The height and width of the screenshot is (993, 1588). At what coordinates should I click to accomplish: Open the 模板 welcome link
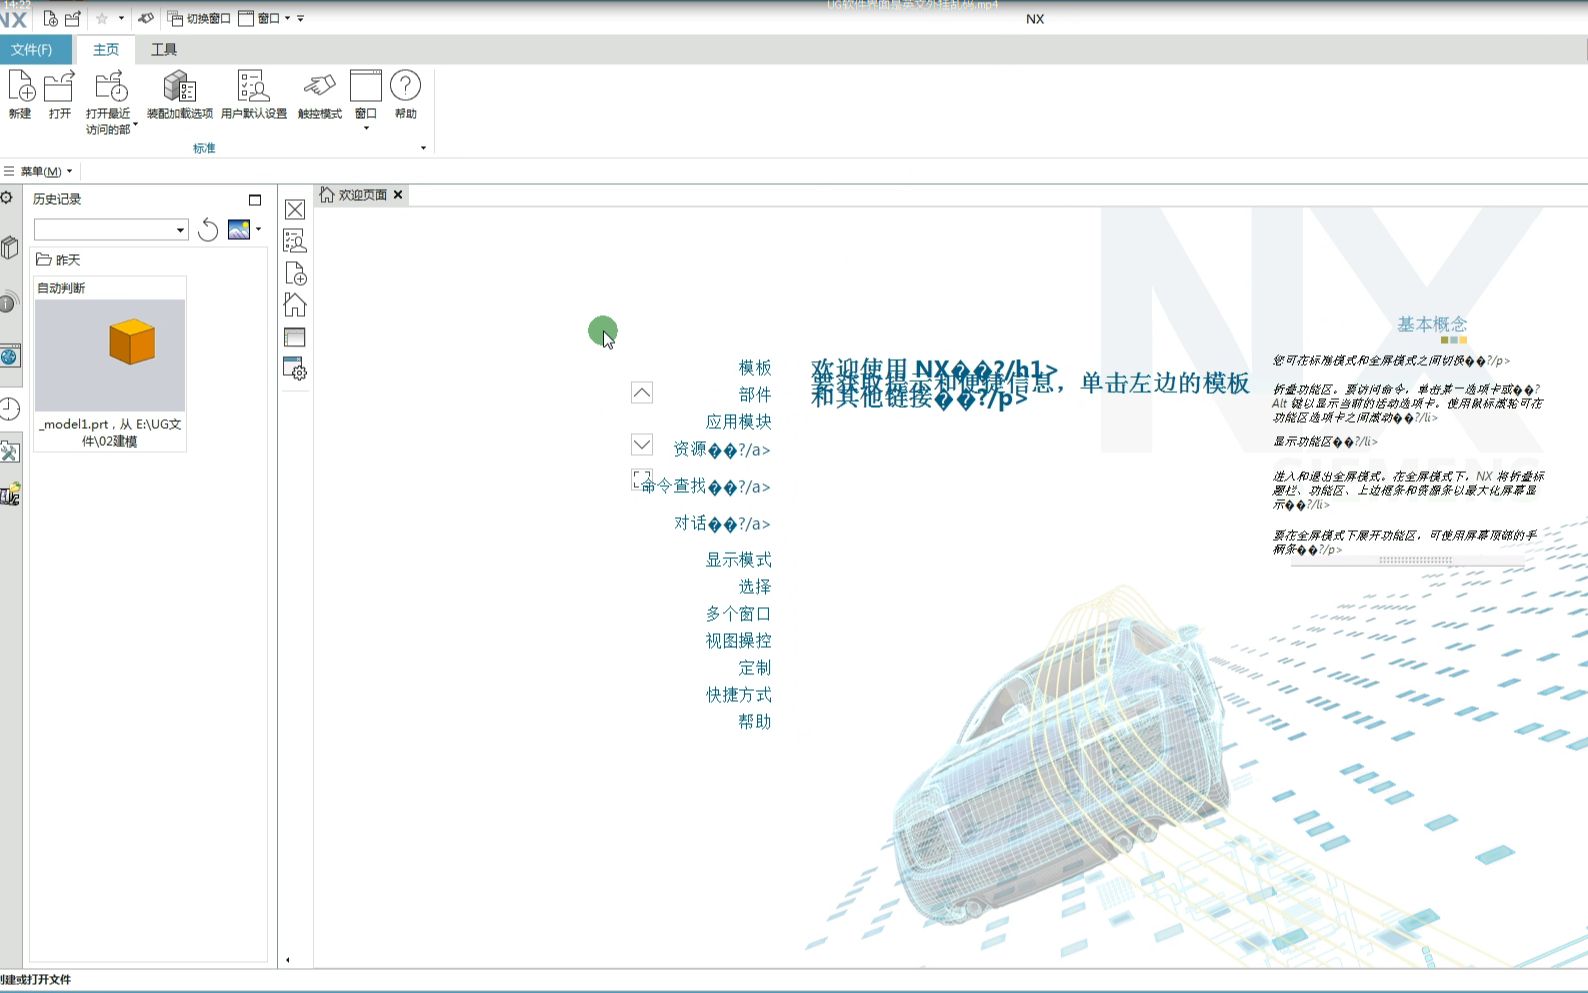point(755,368)
